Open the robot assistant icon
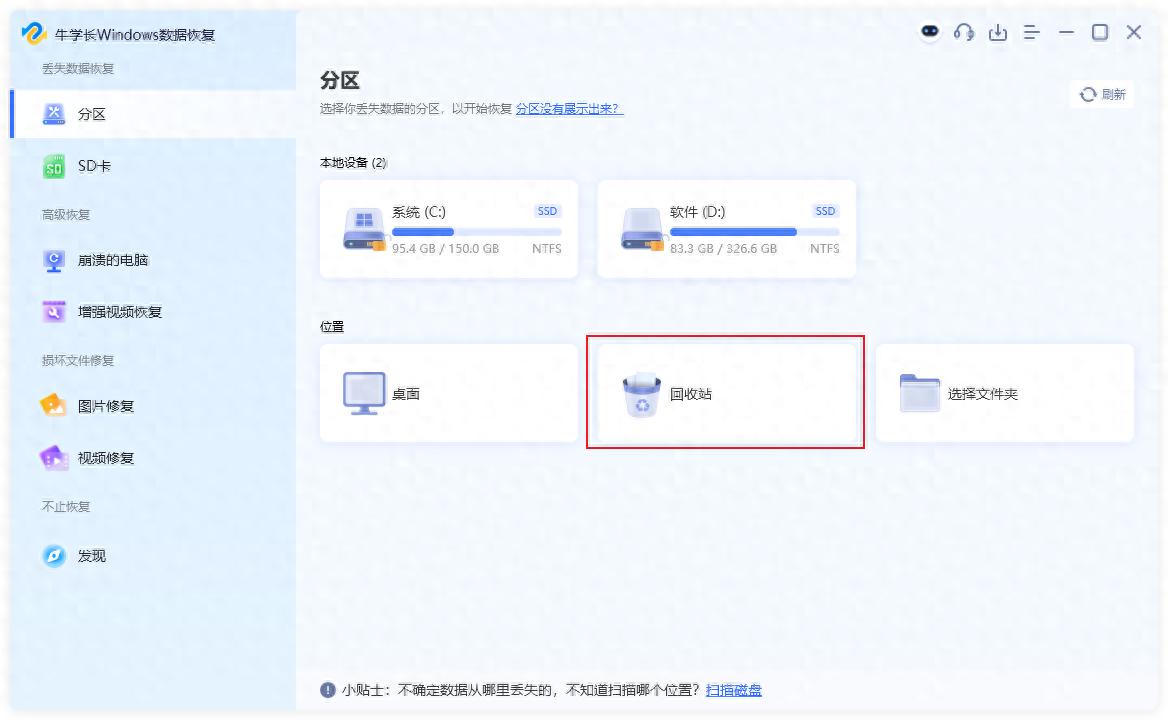 930,31
